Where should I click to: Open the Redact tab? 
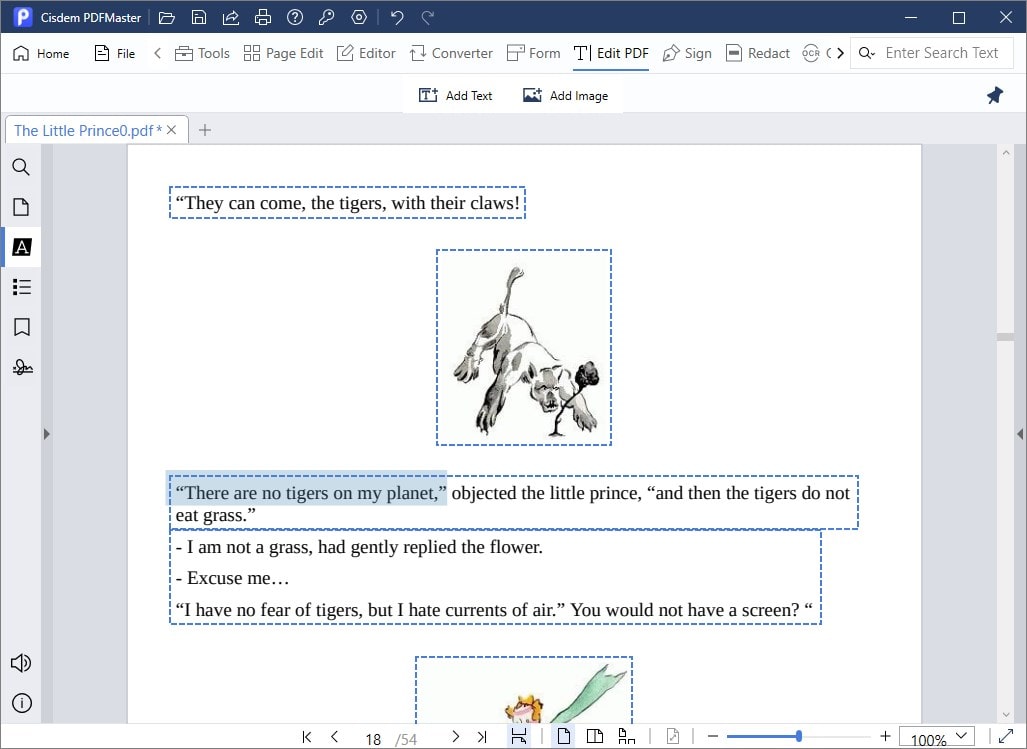point(758,53)
